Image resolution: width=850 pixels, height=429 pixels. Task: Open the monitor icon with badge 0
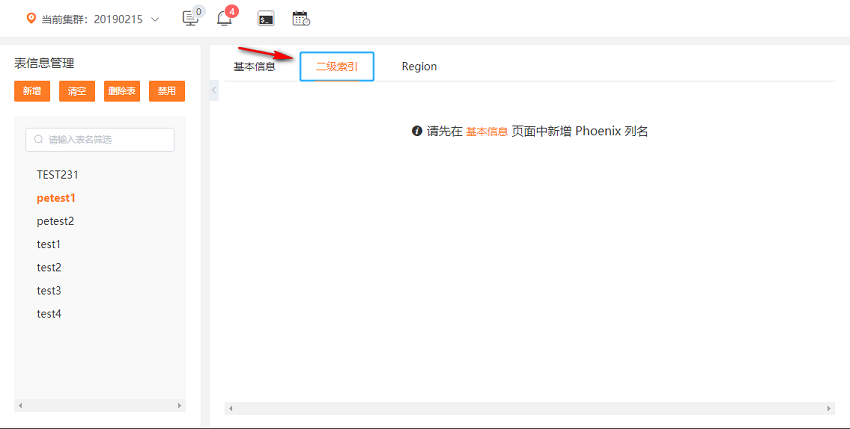pyautogui.click(x=190, y=18)
